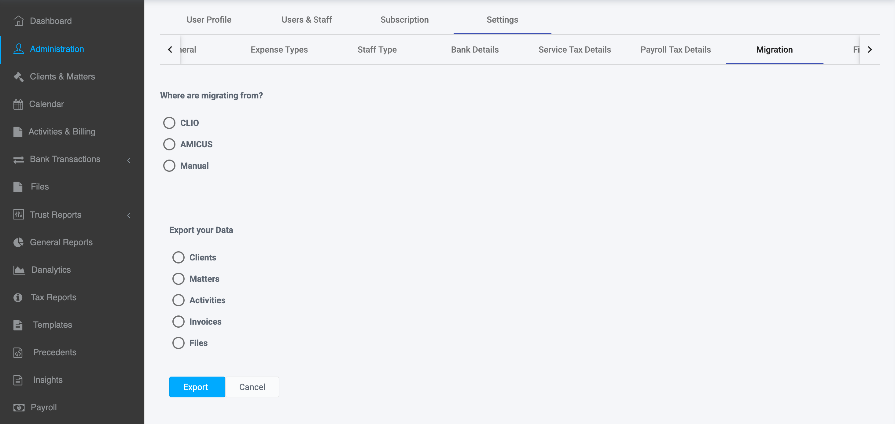Screen dimensions: 895x424
Task: Click the Danalytics graph icon
Action: [x=19, y=270]
